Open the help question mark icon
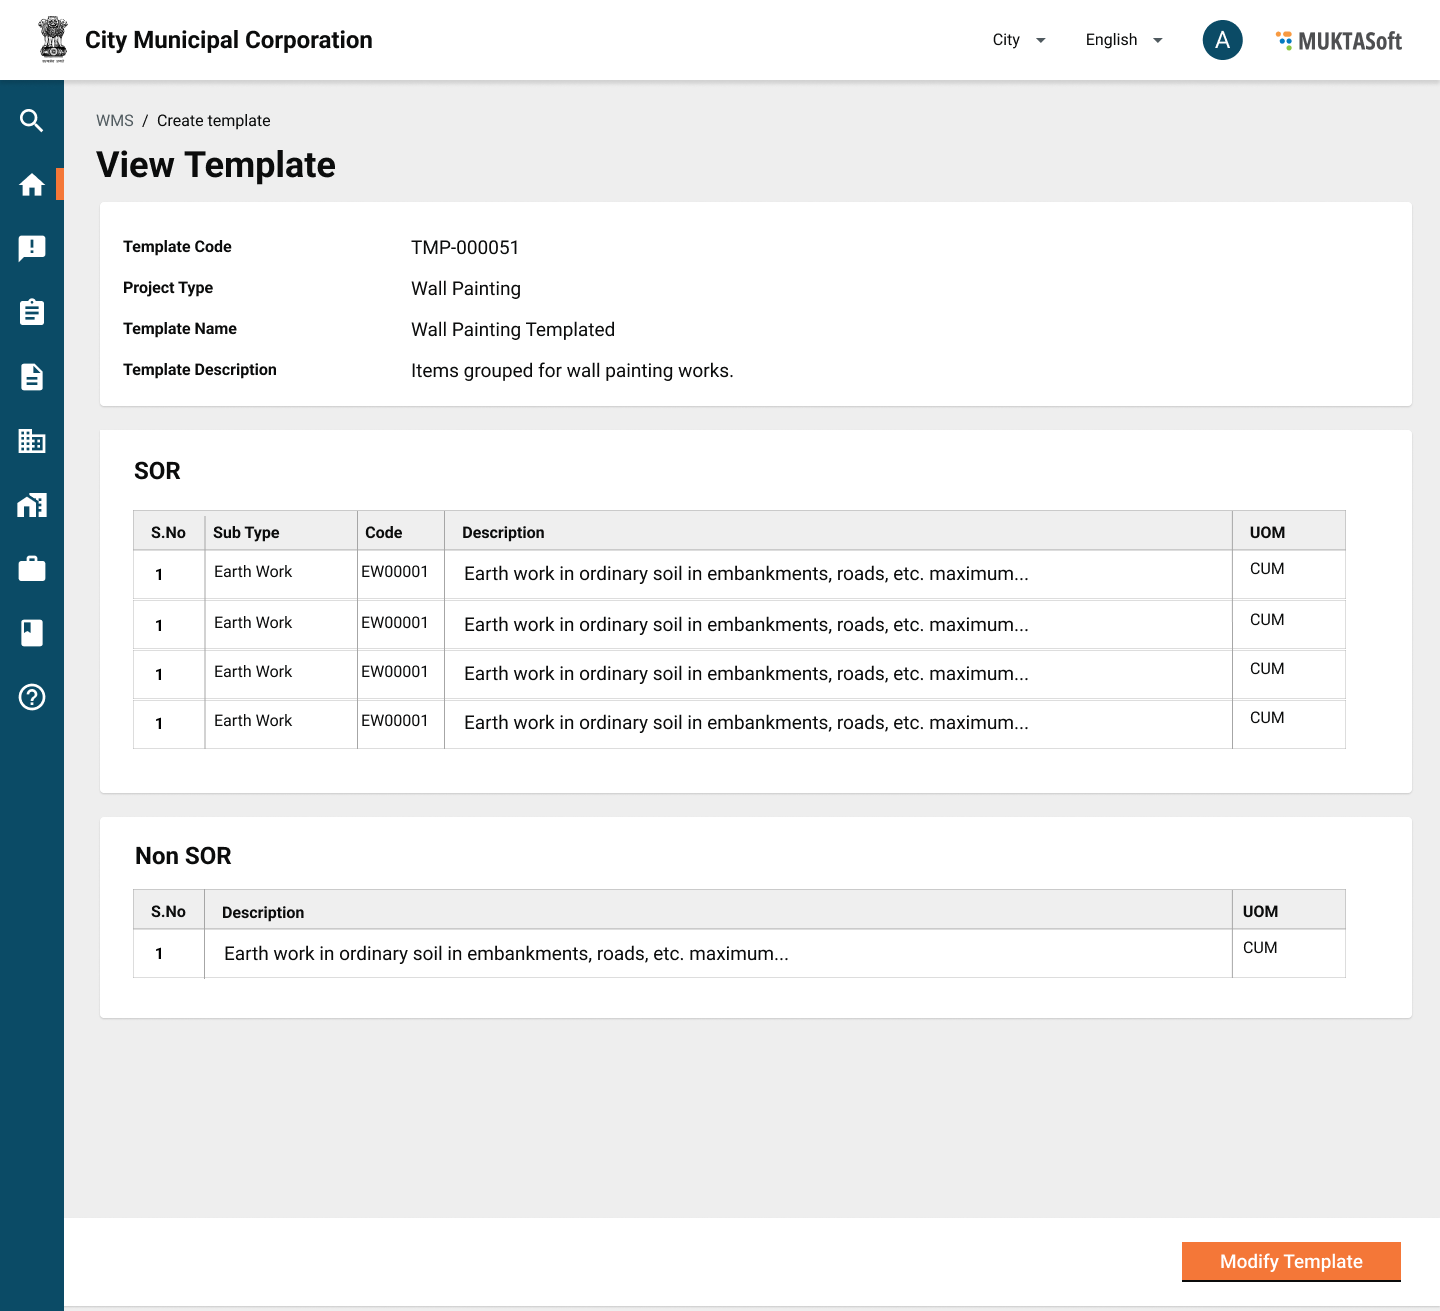Screen dimensions: 1440x1311 tap(32, 697)
